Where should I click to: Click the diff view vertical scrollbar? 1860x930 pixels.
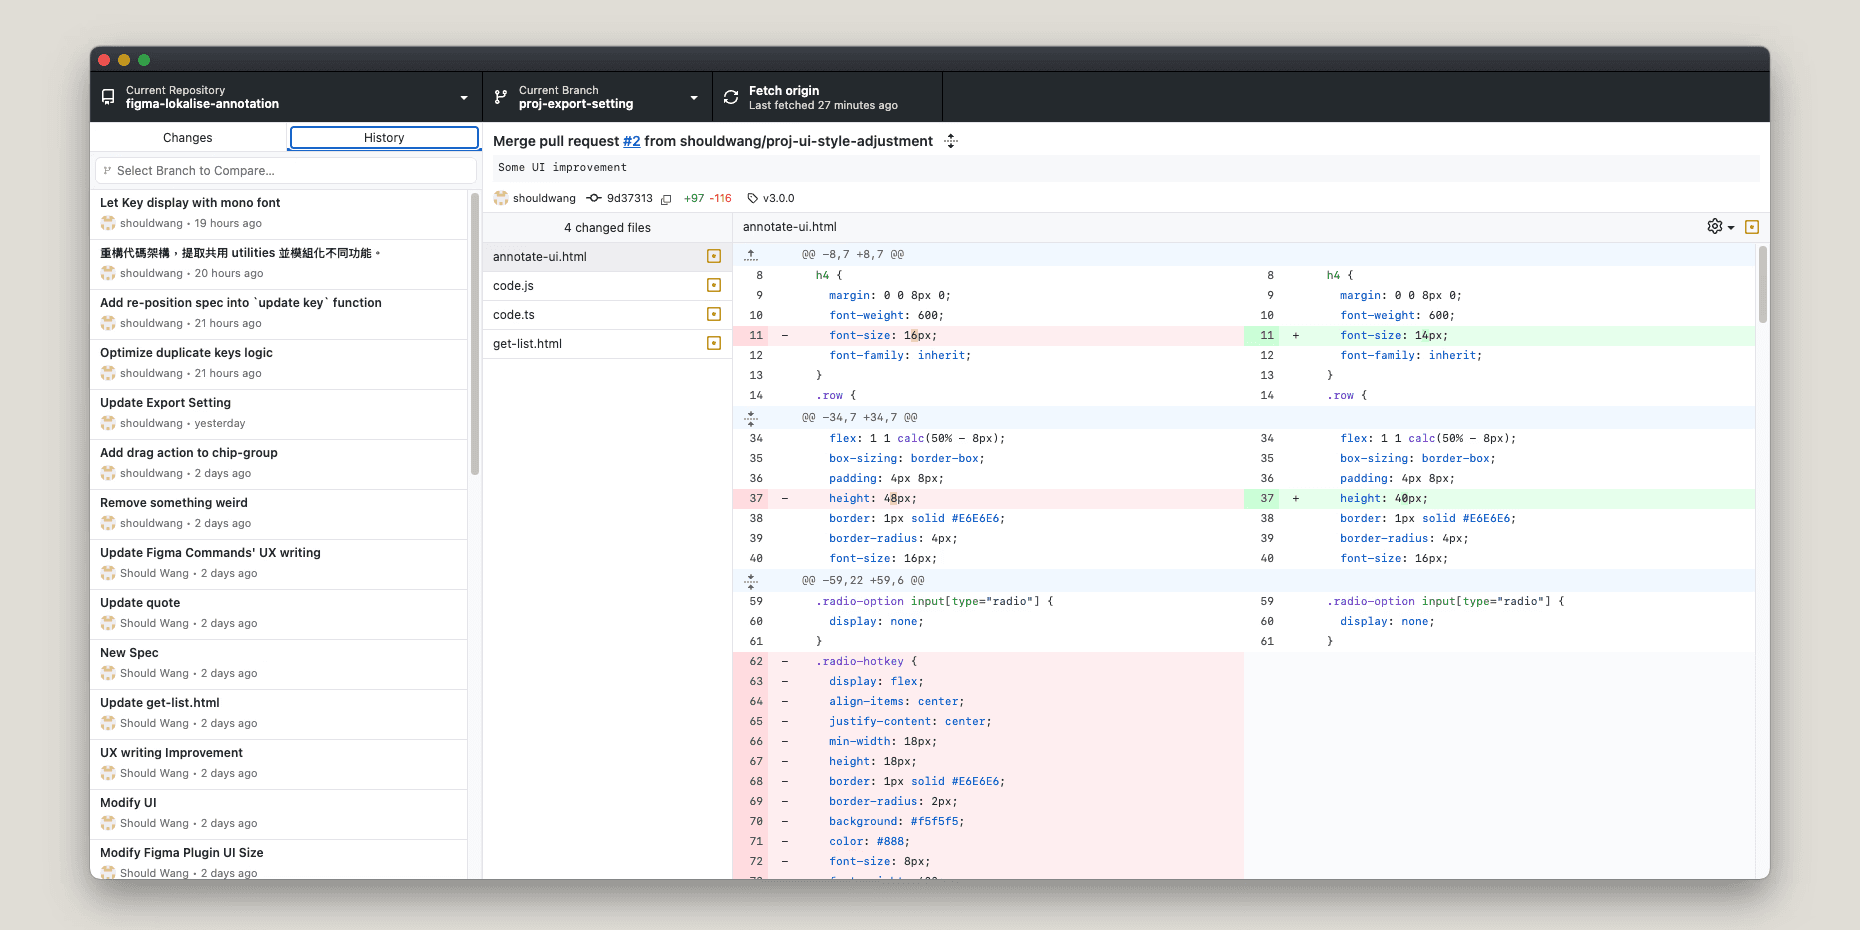tap(1763, 285)
